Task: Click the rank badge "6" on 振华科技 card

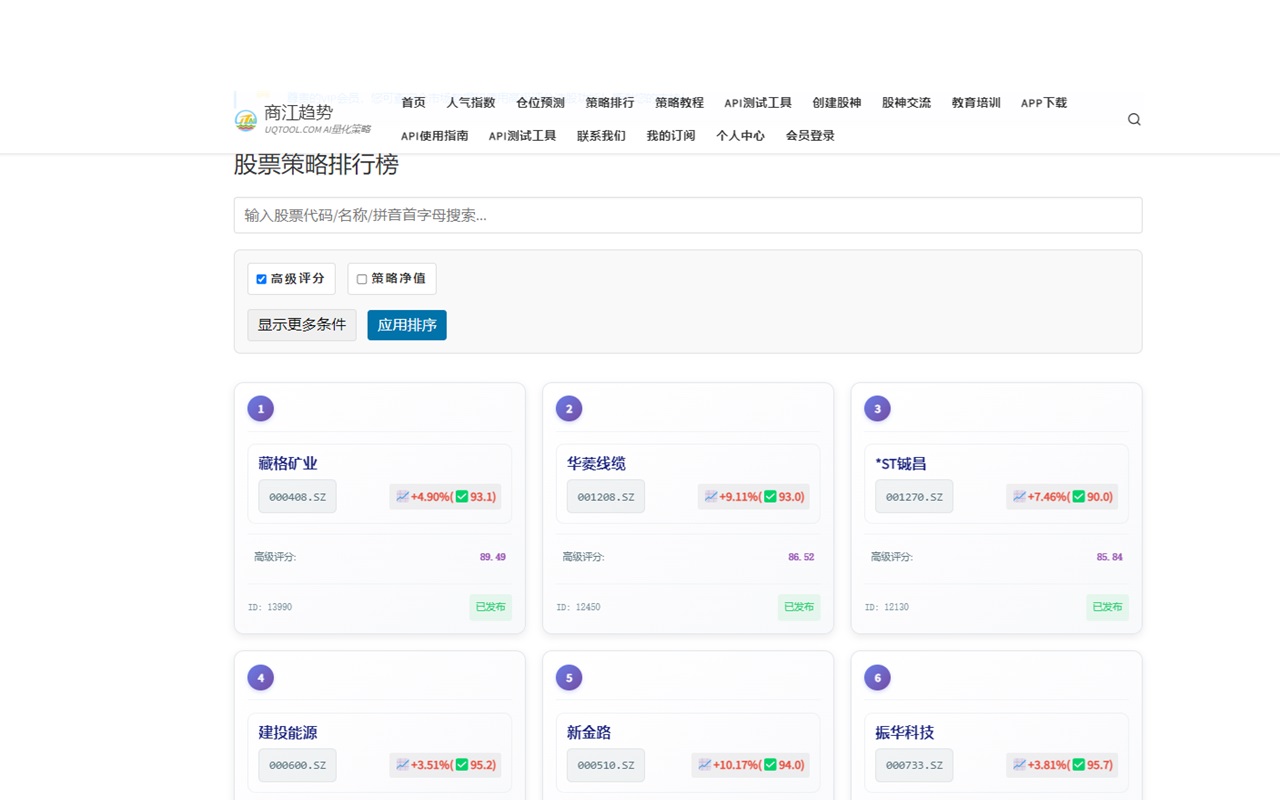Action: tap(877, 677)
